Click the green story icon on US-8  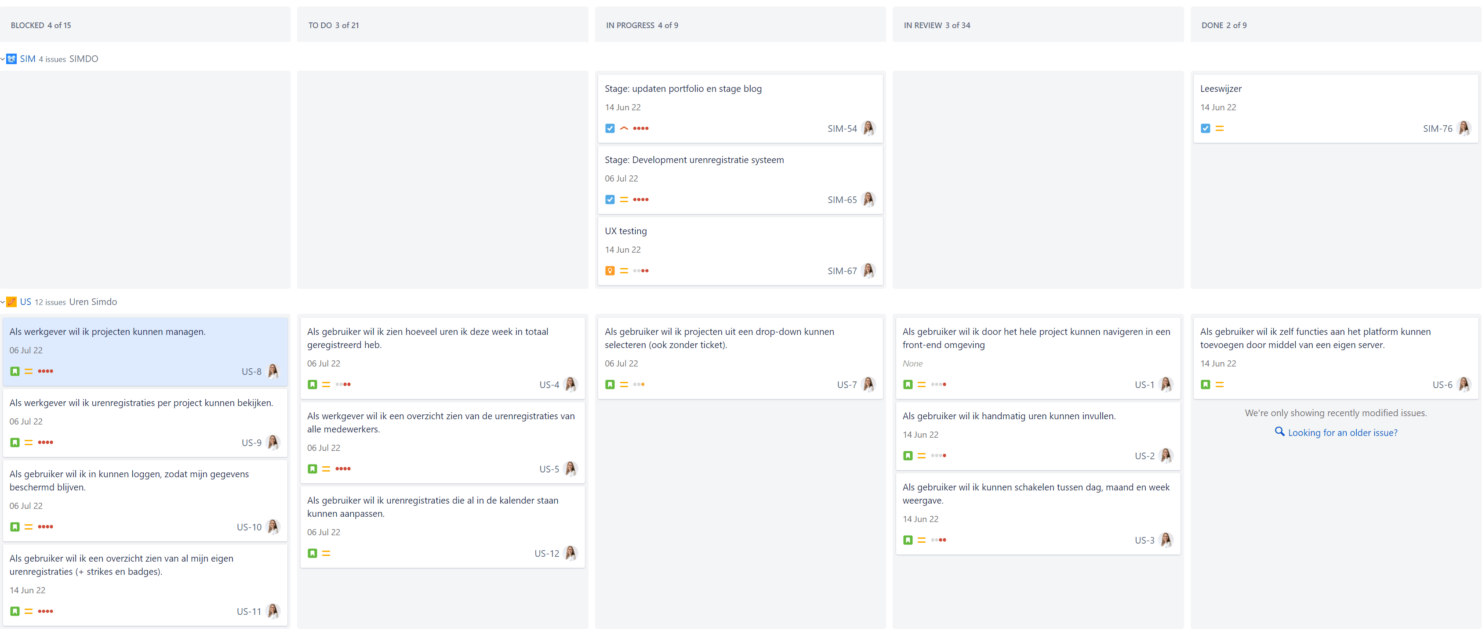pos(13,370)
